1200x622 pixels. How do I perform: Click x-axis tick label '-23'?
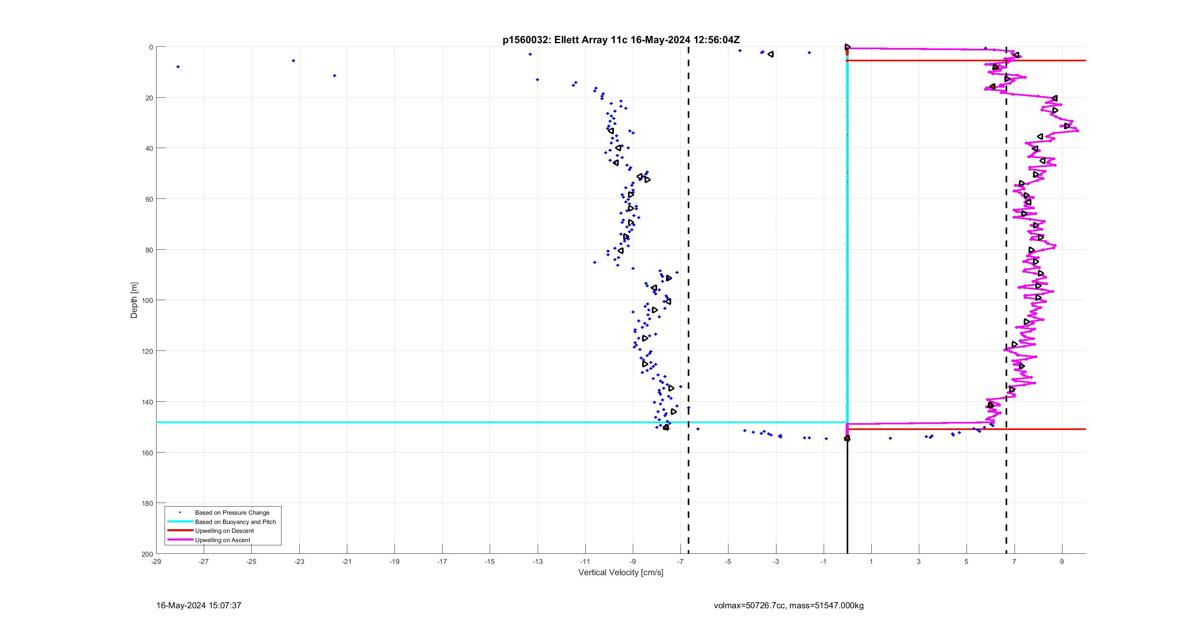(x=299, y=561)
